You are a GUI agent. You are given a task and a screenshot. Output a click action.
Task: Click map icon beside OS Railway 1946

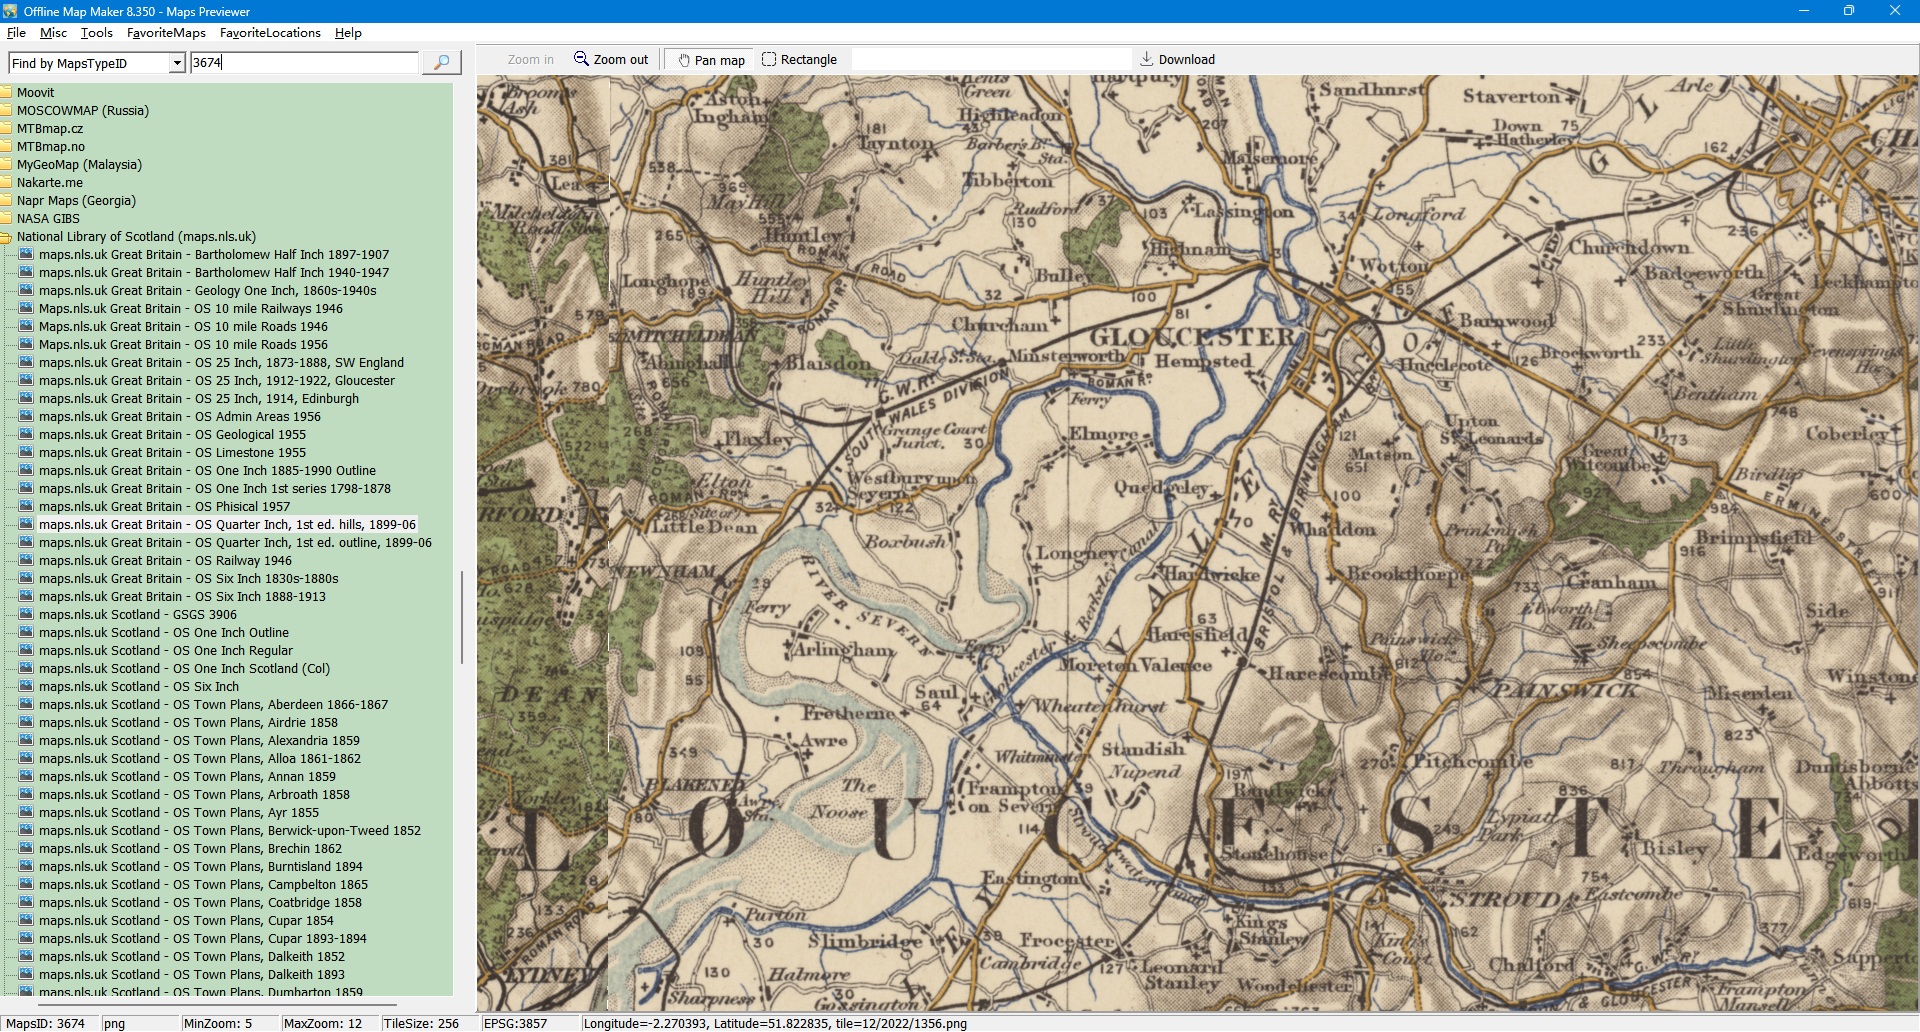click(26, 561)
